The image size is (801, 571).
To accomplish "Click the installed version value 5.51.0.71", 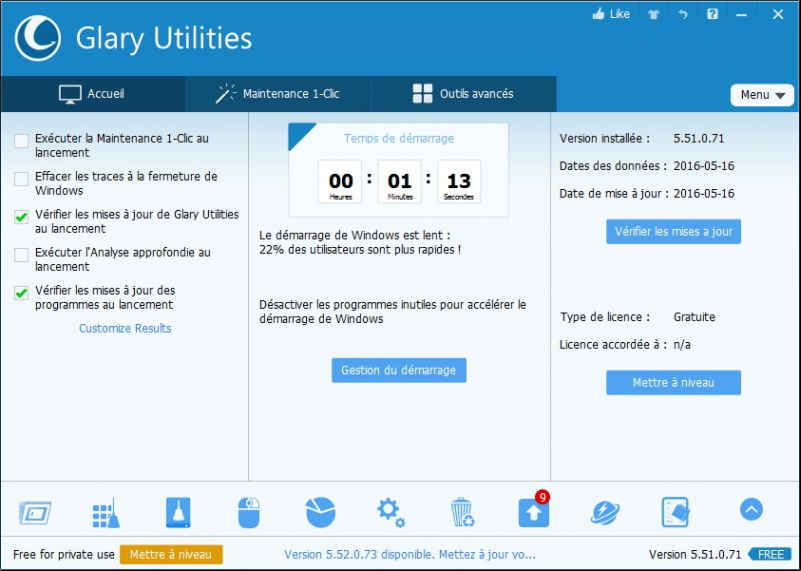I will pyautogui.click(x=698, y=138).
